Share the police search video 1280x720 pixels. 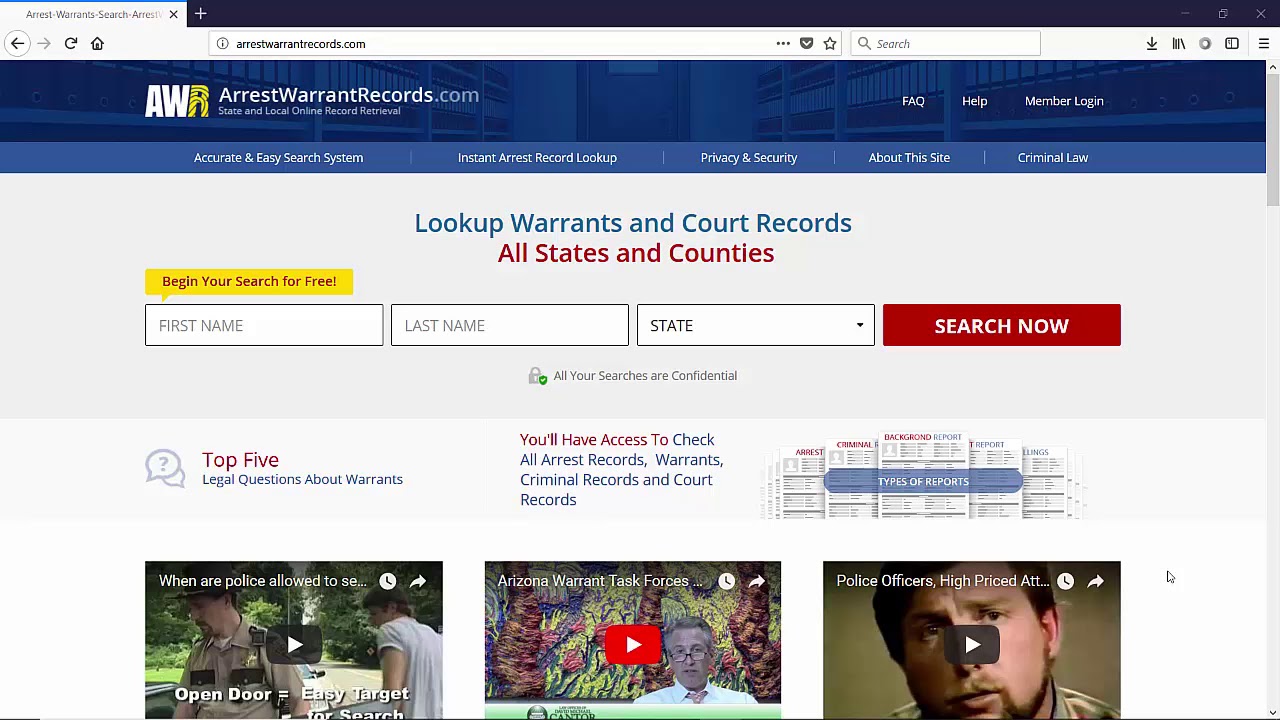418,581
